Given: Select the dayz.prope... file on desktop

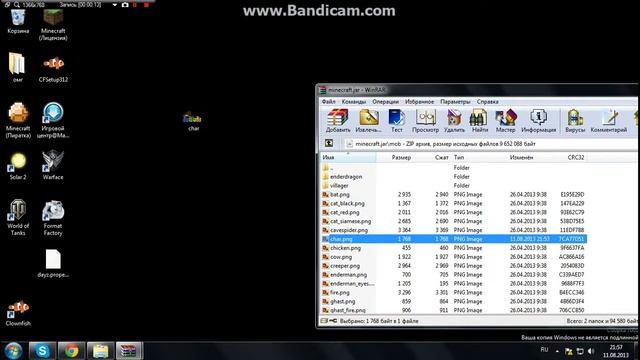Looking at the screenshot, I should 53,264.
